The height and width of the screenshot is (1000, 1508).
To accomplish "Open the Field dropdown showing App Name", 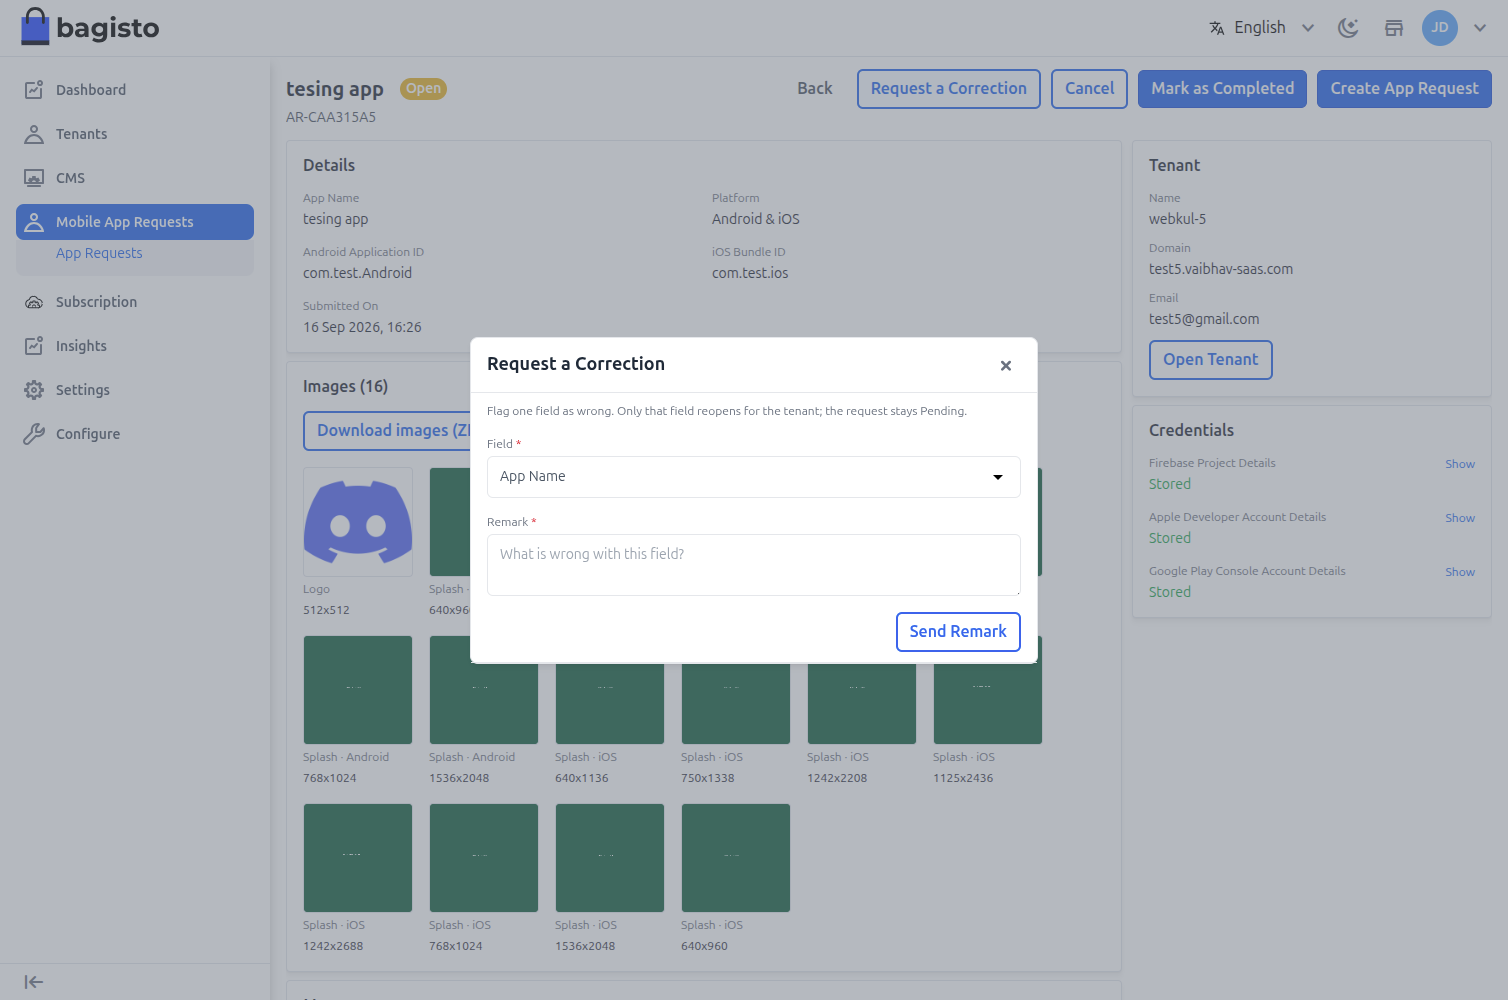I will 754,477.
